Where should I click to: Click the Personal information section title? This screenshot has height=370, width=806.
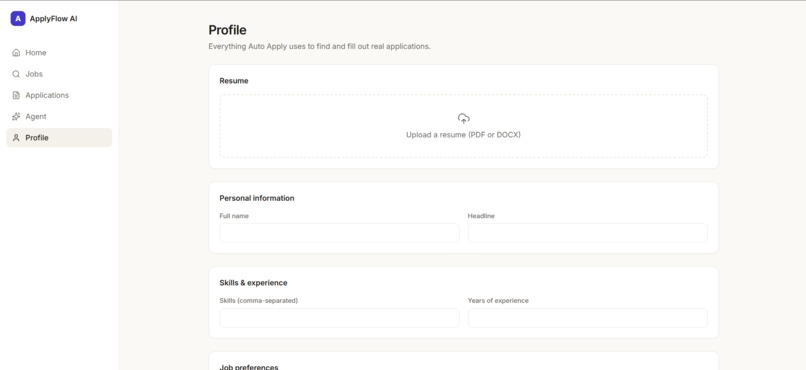(x=257, y=198)
